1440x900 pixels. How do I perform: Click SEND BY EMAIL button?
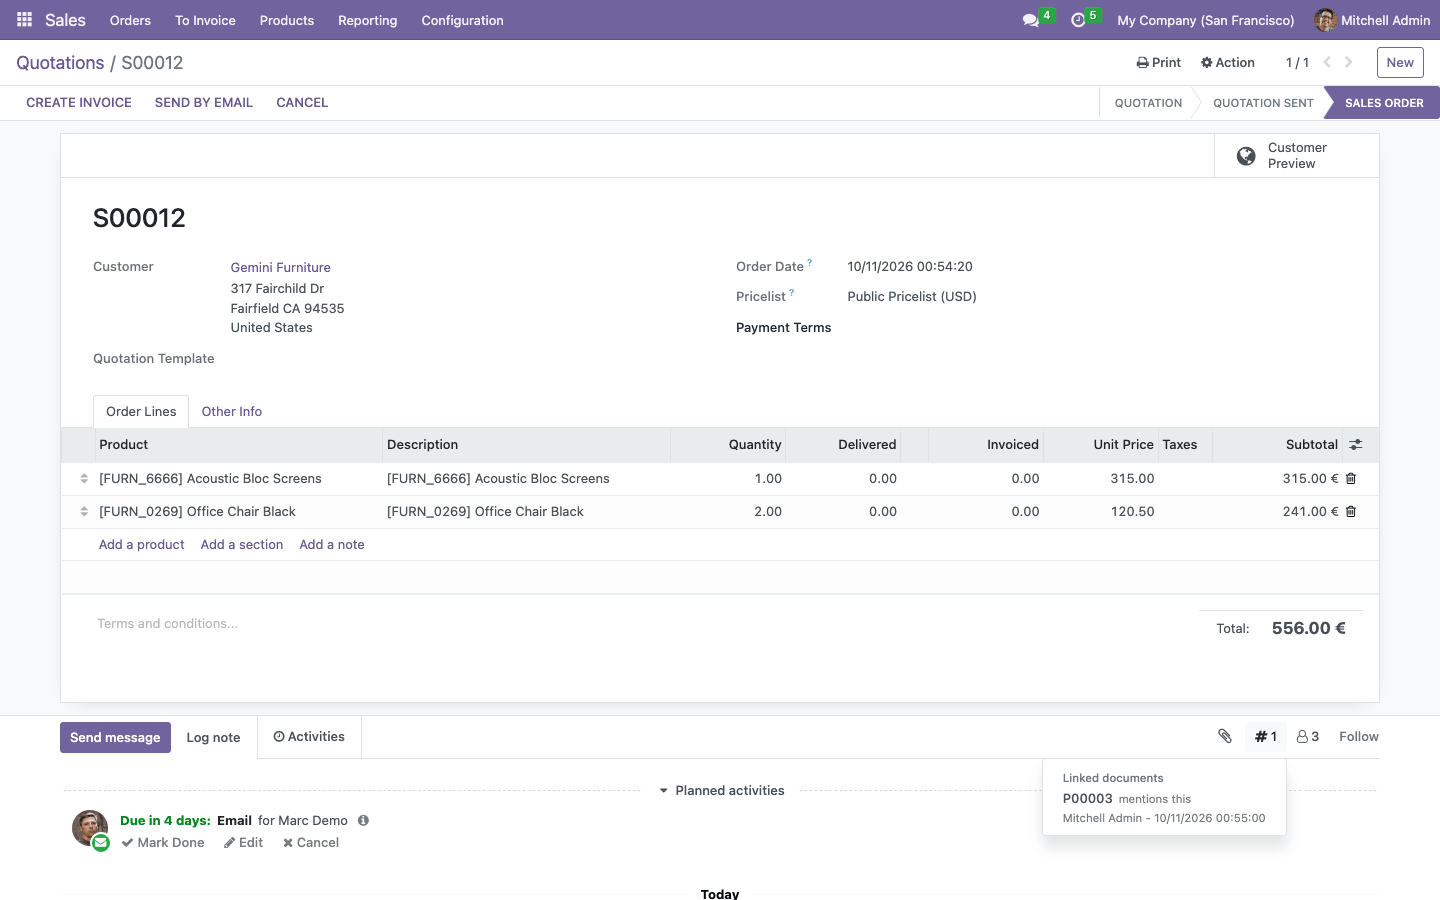pyautogui.click(x=204, y=103)
